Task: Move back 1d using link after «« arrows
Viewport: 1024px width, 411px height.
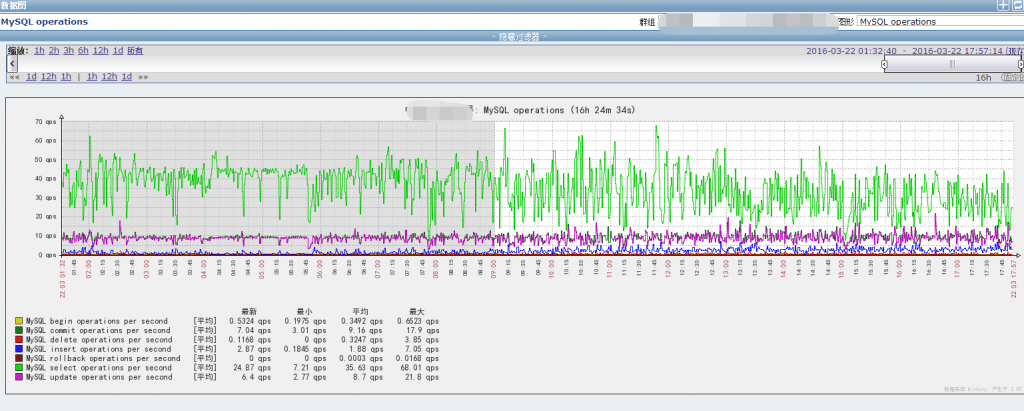Action: (x=31, y=76)
